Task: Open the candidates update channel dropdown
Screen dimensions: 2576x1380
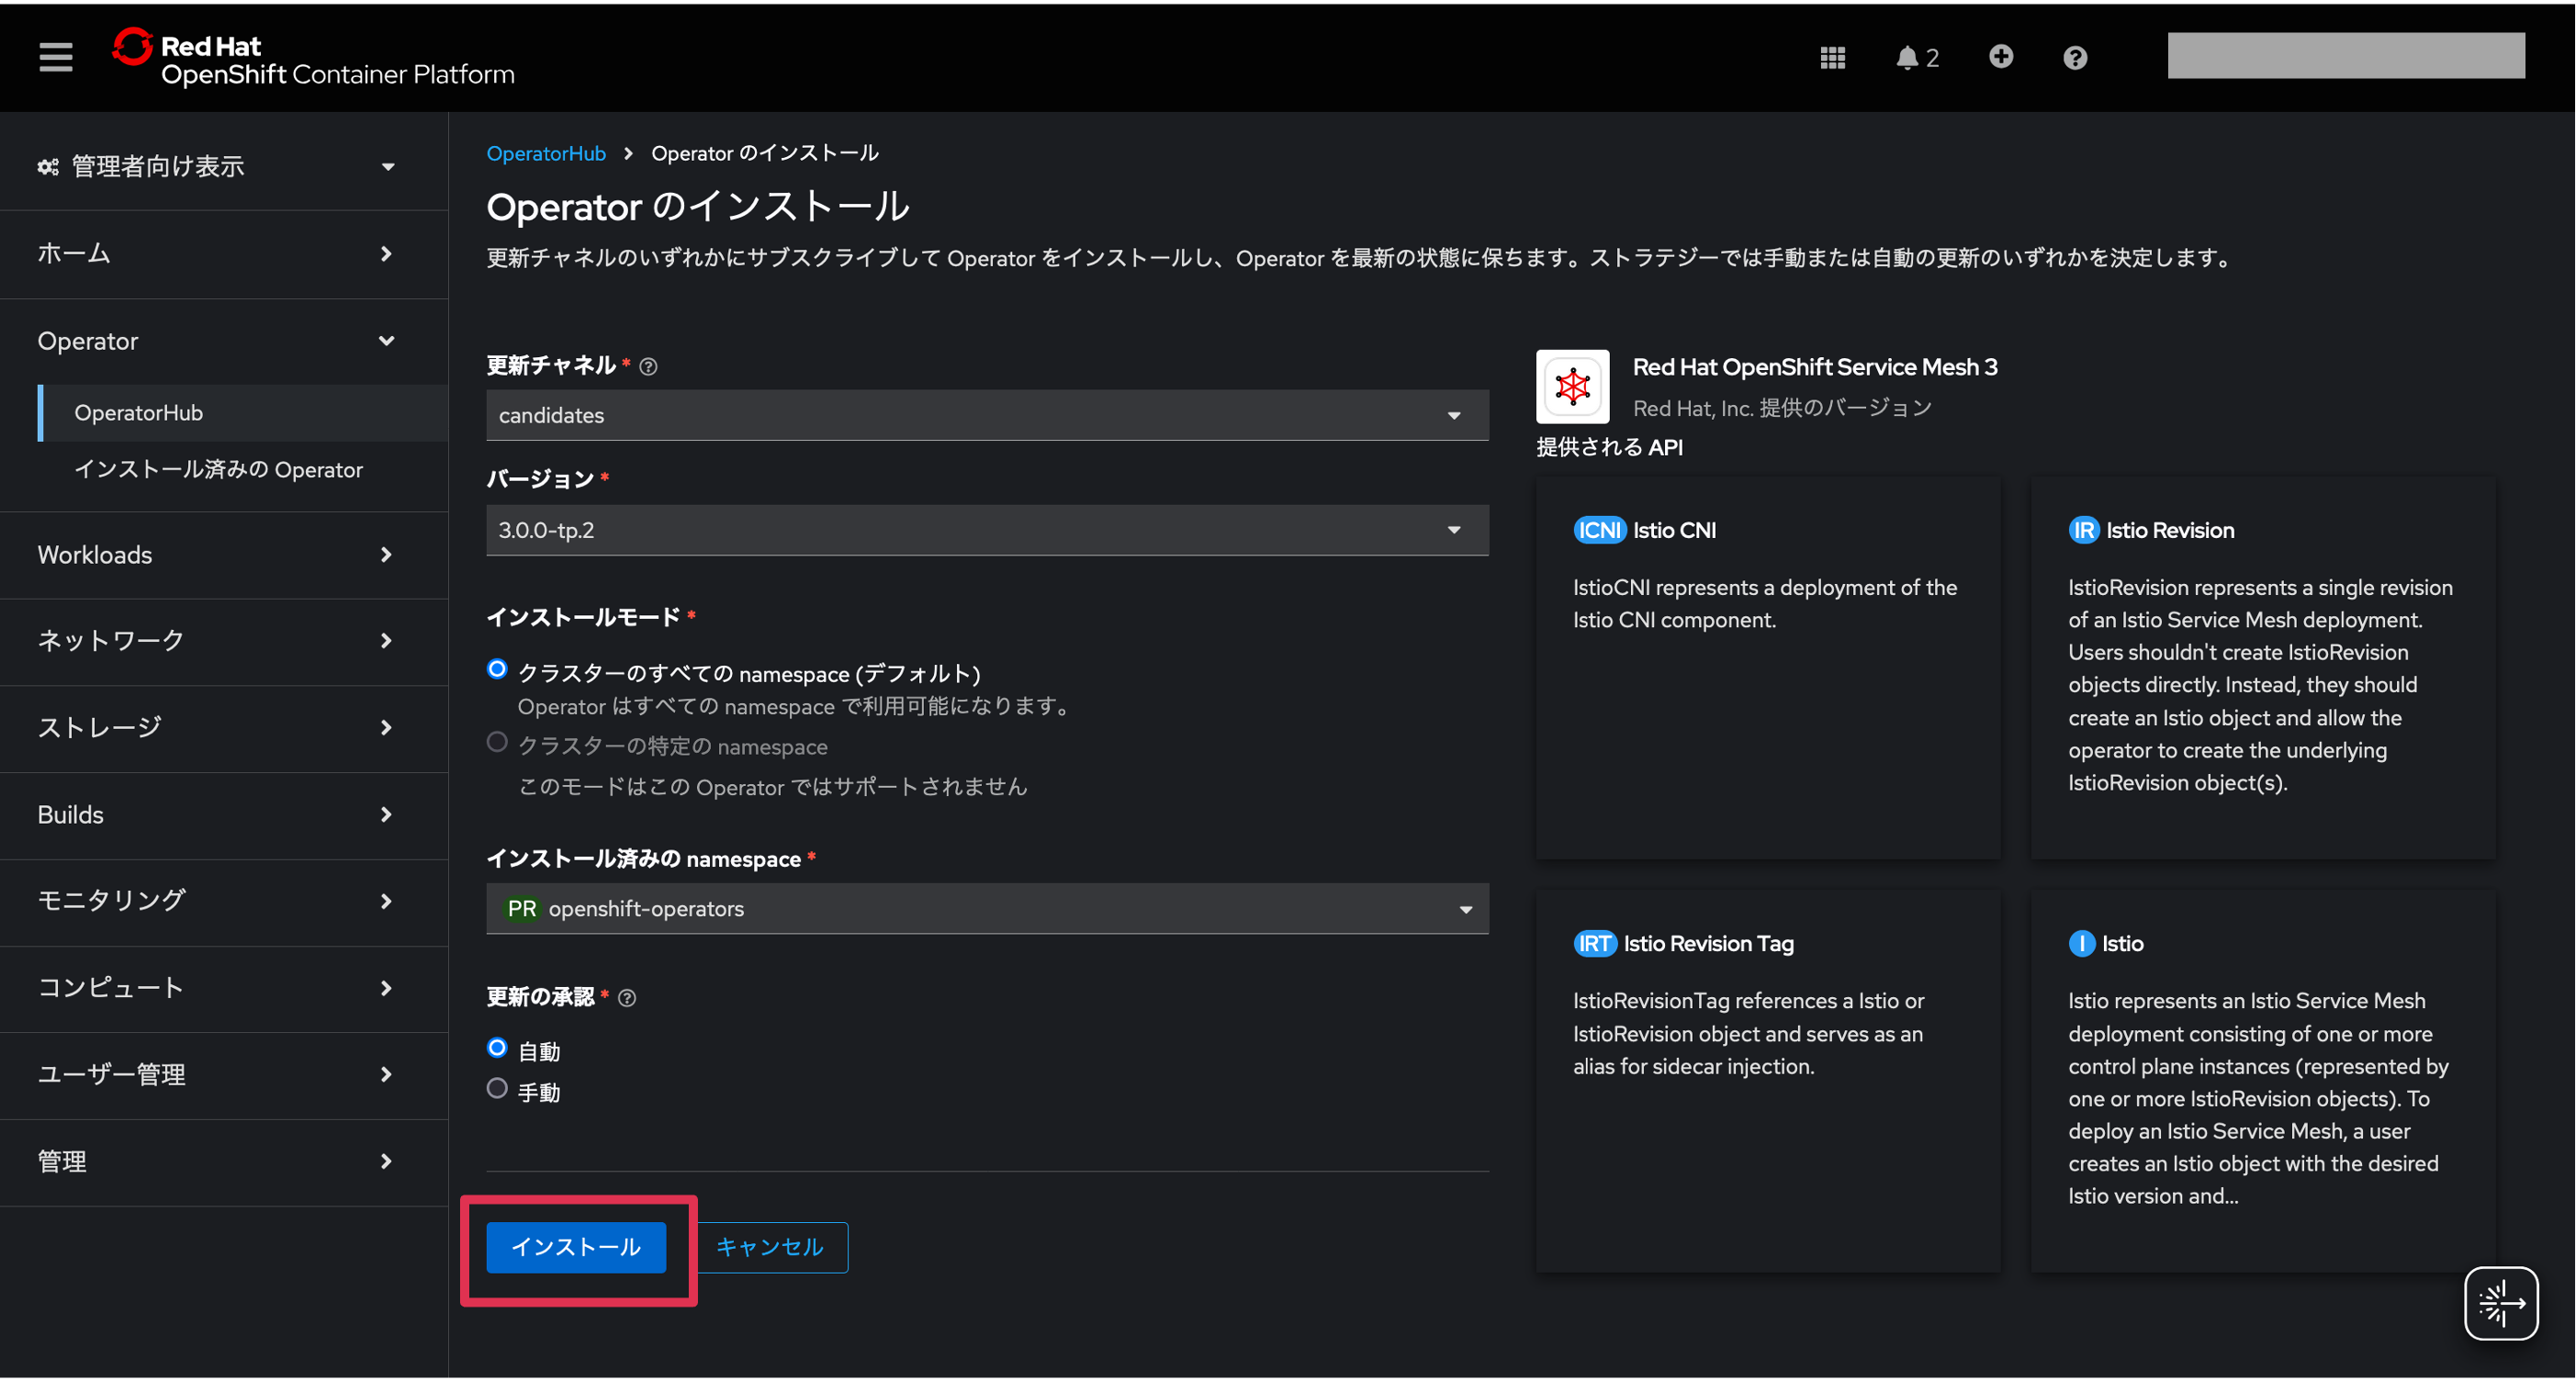Action: click(986, 414)
